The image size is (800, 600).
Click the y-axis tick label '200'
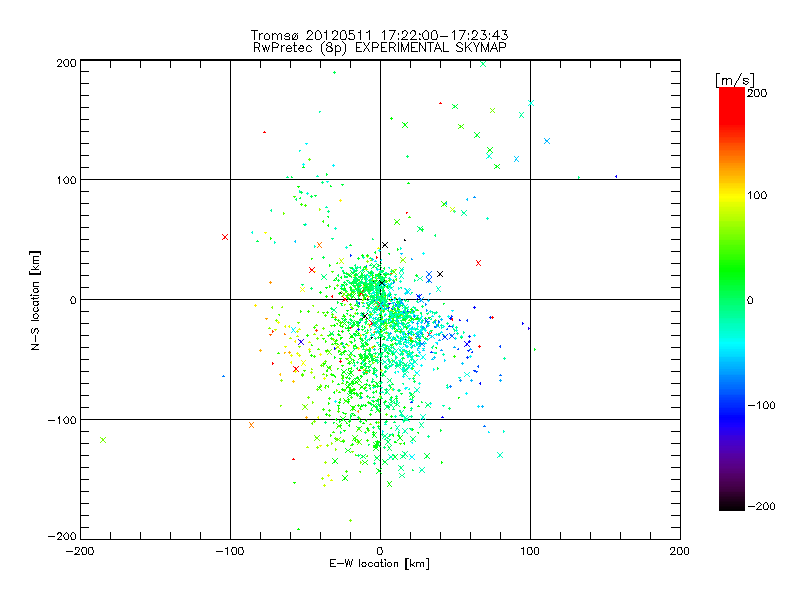click(66, 63)
